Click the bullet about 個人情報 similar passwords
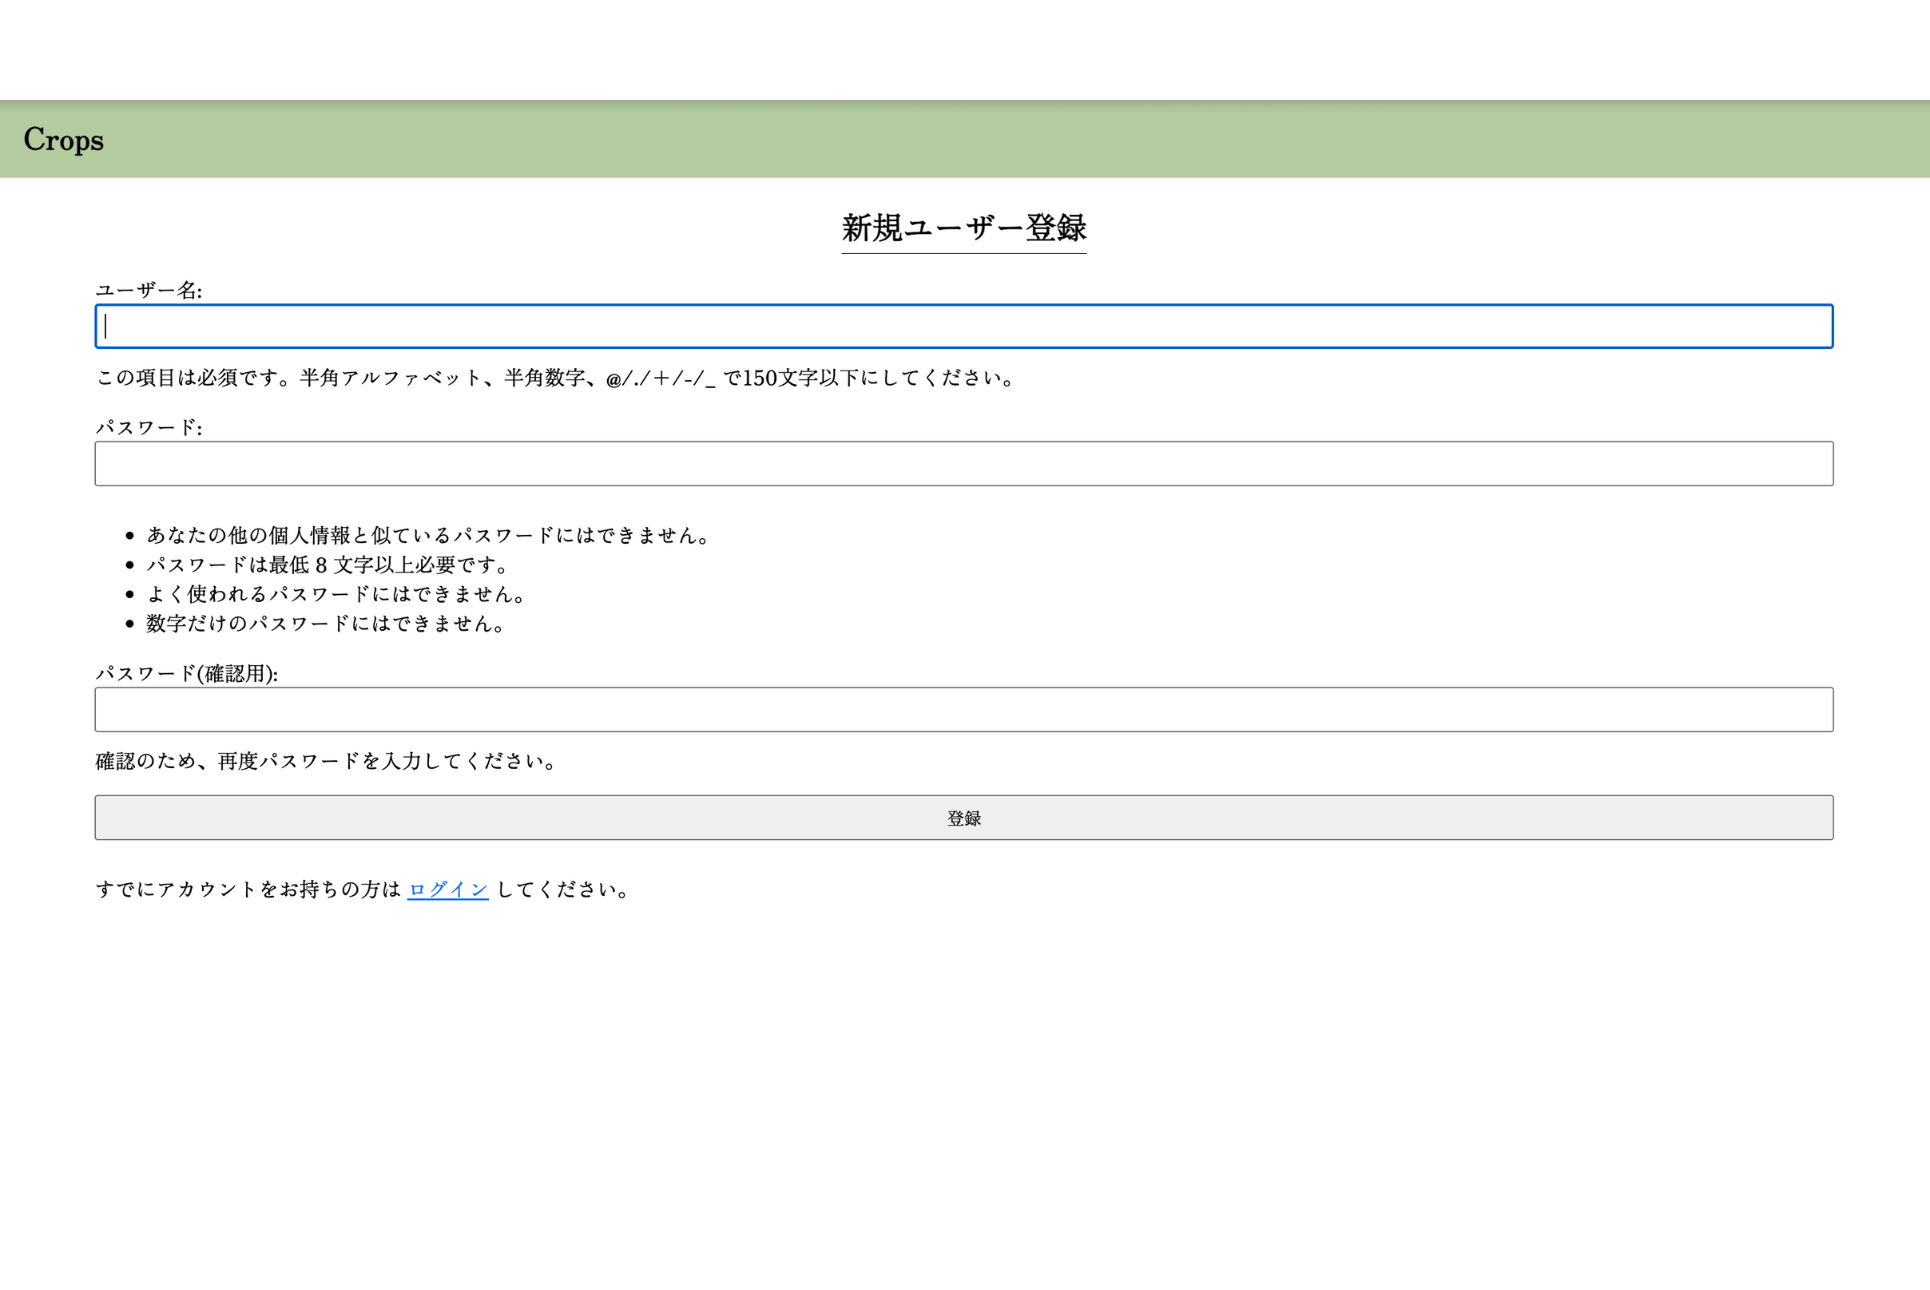This screenshot has height=1290, width=1930. [x=428, y=535]
